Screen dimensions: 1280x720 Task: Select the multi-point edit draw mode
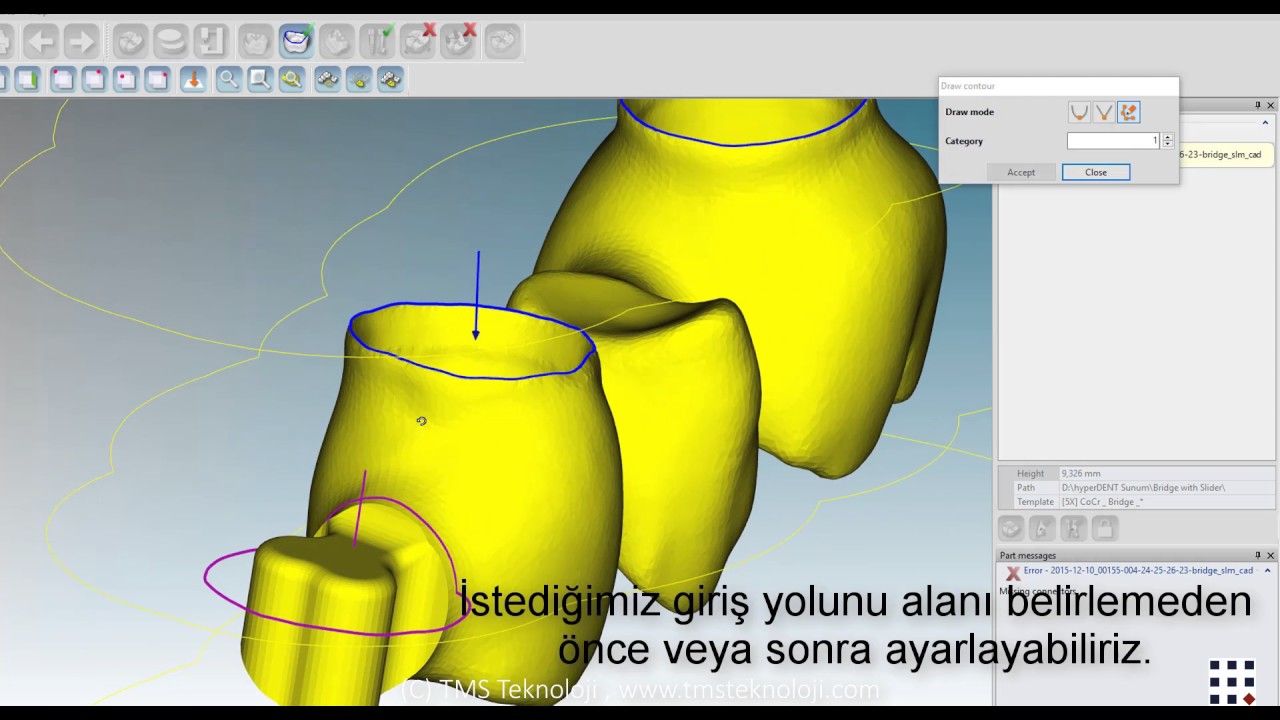click(1128, 112)
